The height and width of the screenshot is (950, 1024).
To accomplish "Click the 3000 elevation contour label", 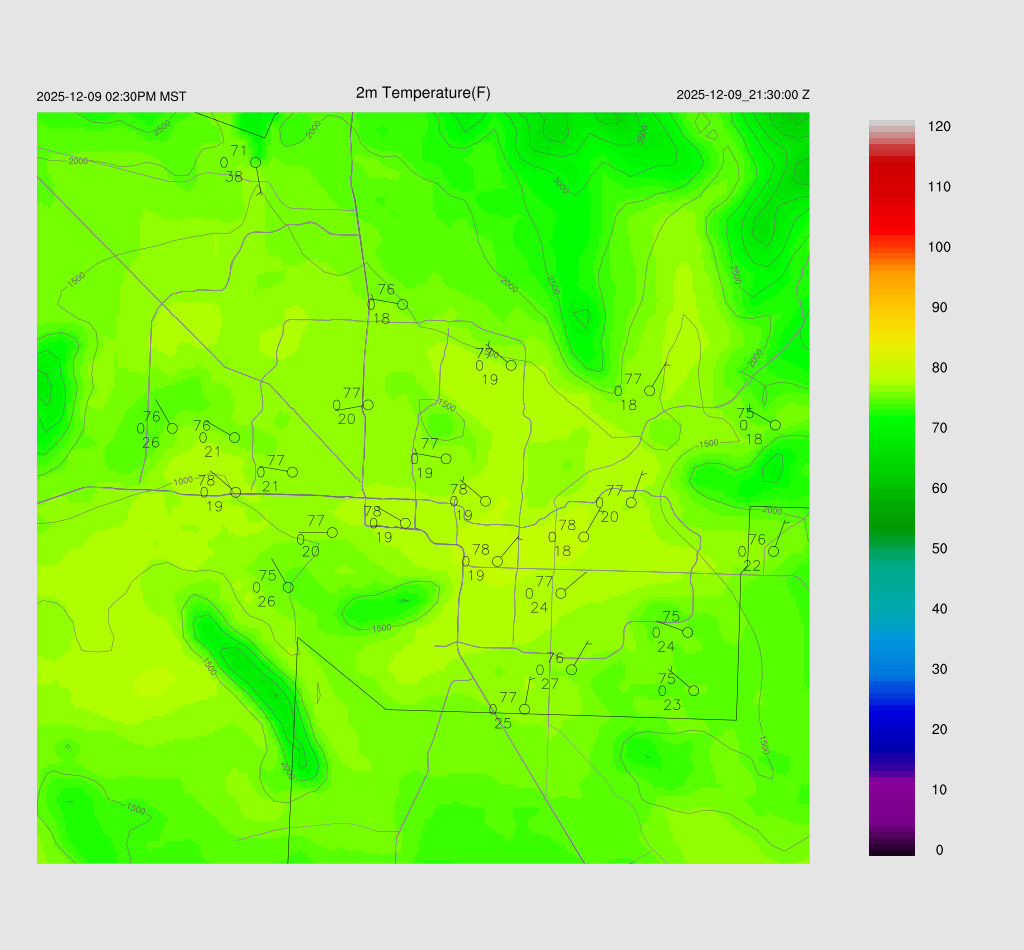I will (561, 186).
